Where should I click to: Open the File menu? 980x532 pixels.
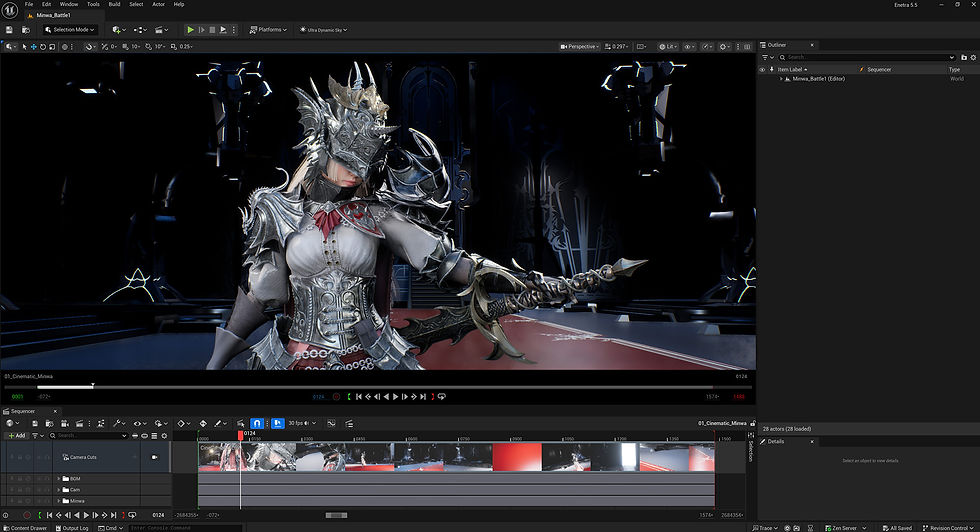tap(29, 4)
